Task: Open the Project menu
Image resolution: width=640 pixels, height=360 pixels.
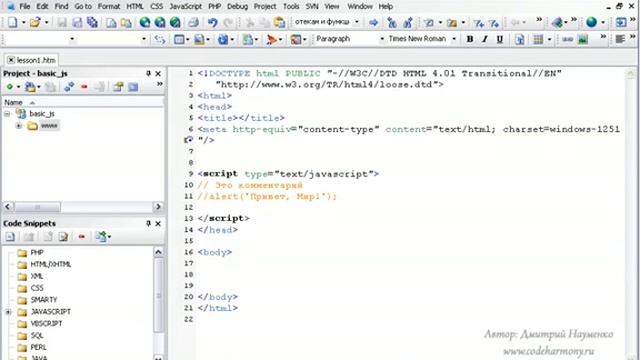Action: (265, 7)
